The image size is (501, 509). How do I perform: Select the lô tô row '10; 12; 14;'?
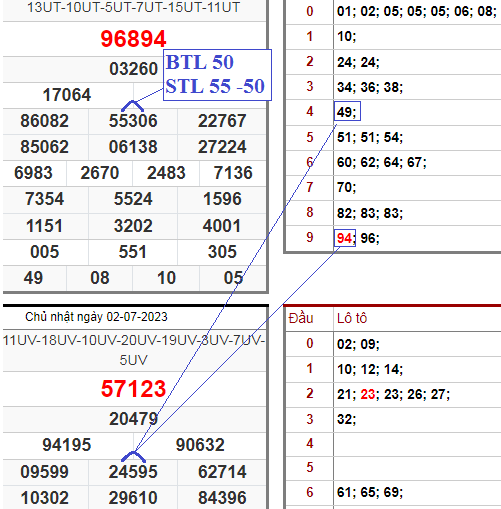370,369
